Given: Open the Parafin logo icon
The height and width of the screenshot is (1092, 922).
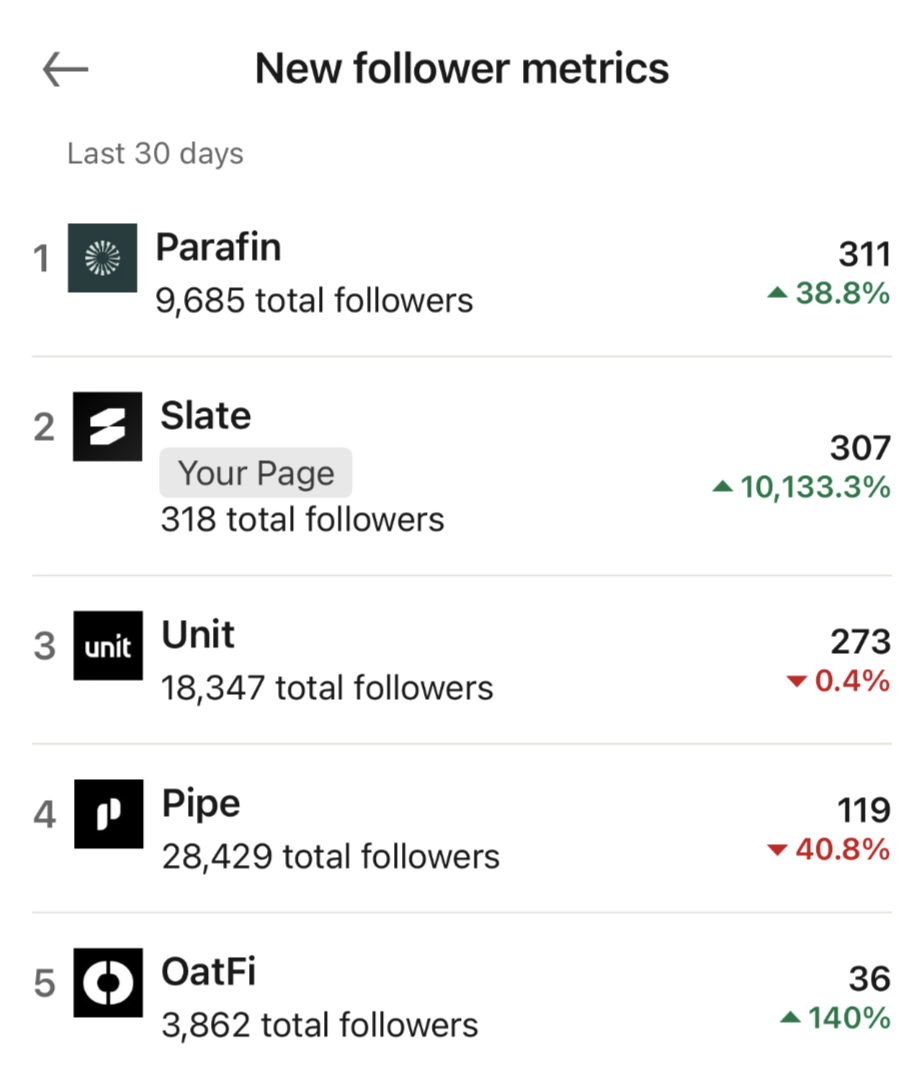Looking at the screenshot, I should pyautogui.click(x=102, y=258).
